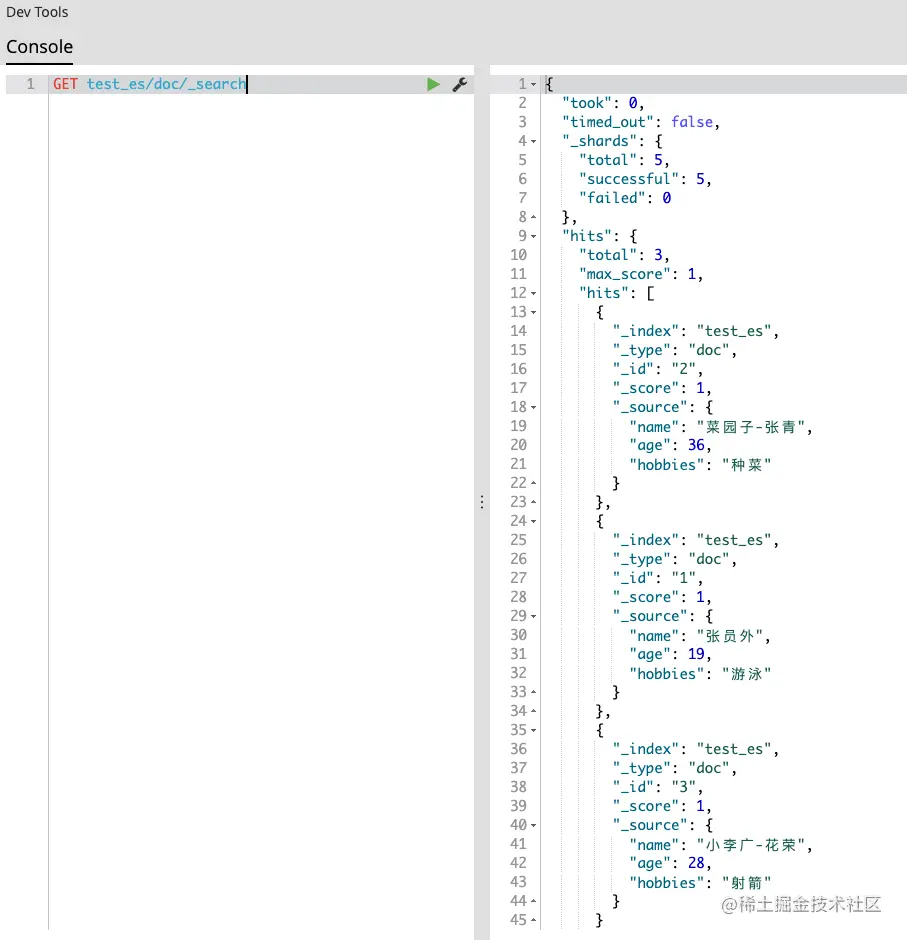Select the hobbies "游泳" value
This screenshot has width=907, height=940.
746,674
